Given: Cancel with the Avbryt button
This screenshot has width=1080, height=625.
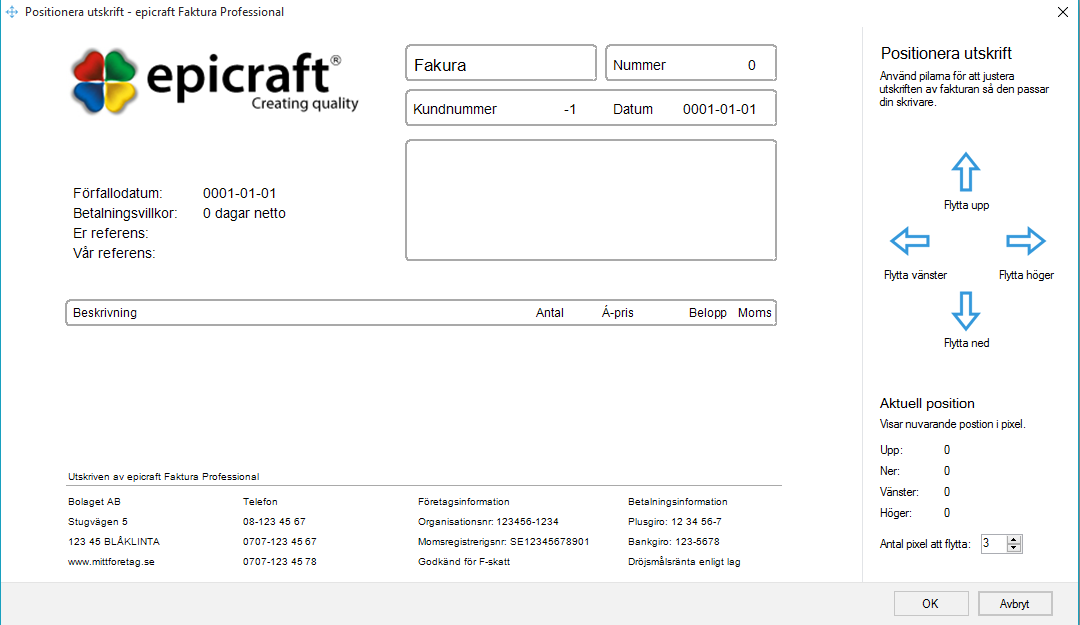Looking at the screenshot, I should pyautogui.click(x=1015, y=604).
